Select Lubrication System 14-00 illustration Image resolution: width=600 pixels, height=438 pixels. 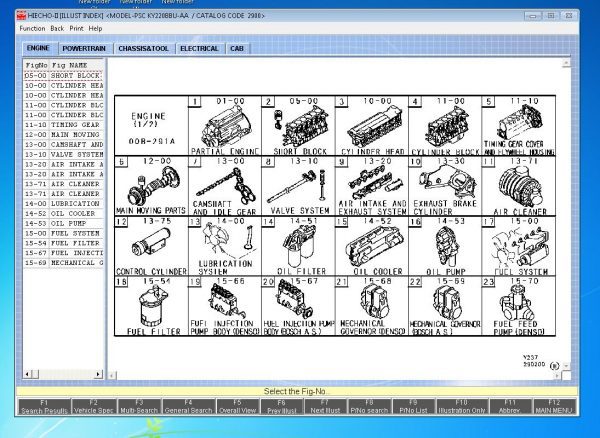point(225,246)
